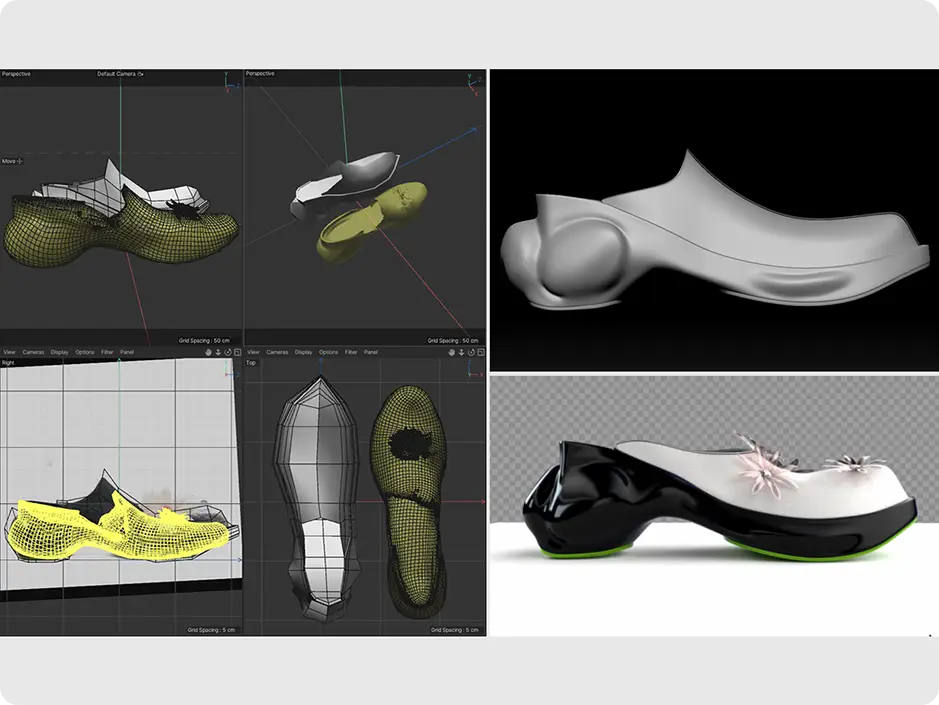This screenshot has height=705, width=939.
Task: Select the yellow mesh shoe sole in the Top viewport
Action: [409, 502]
